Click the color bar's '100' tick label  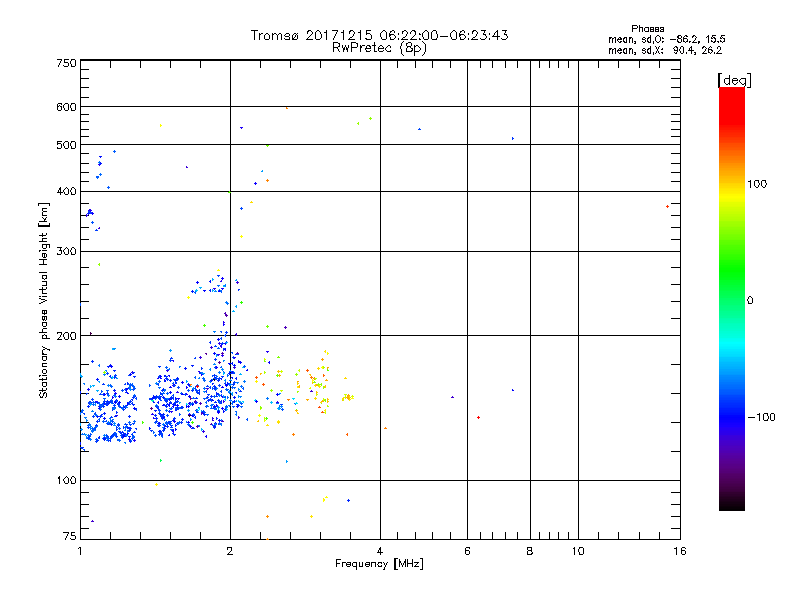(757, 184)
